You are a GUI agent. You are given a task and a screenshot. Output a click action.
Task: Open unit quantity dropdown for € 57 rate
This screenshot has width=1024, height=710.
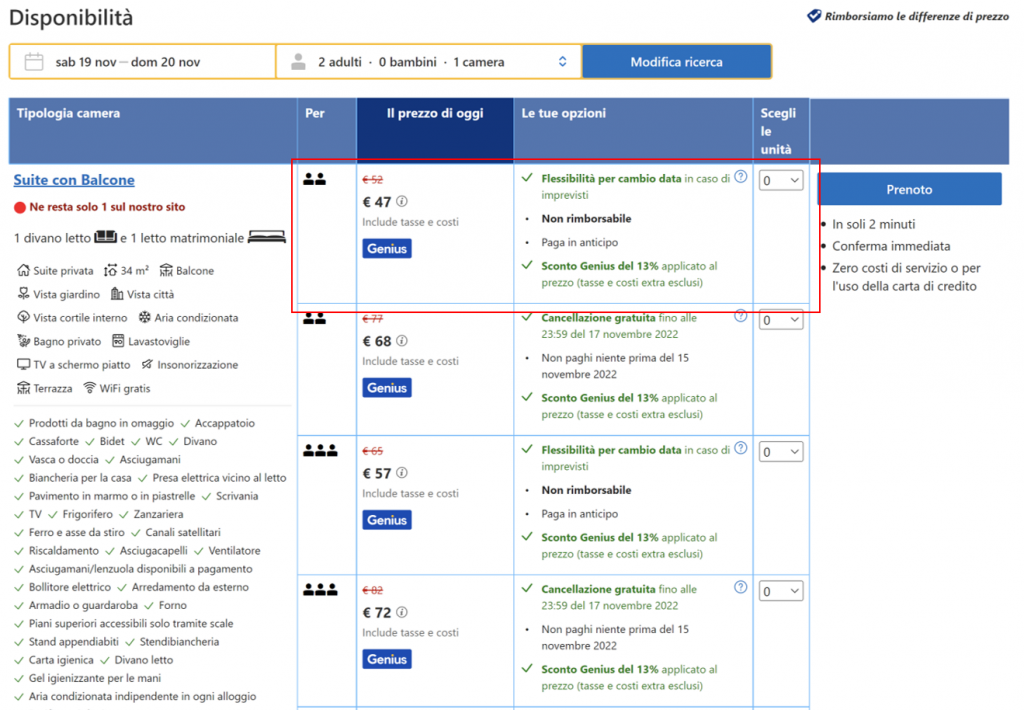pyautogui.click(x=780, y=452)
